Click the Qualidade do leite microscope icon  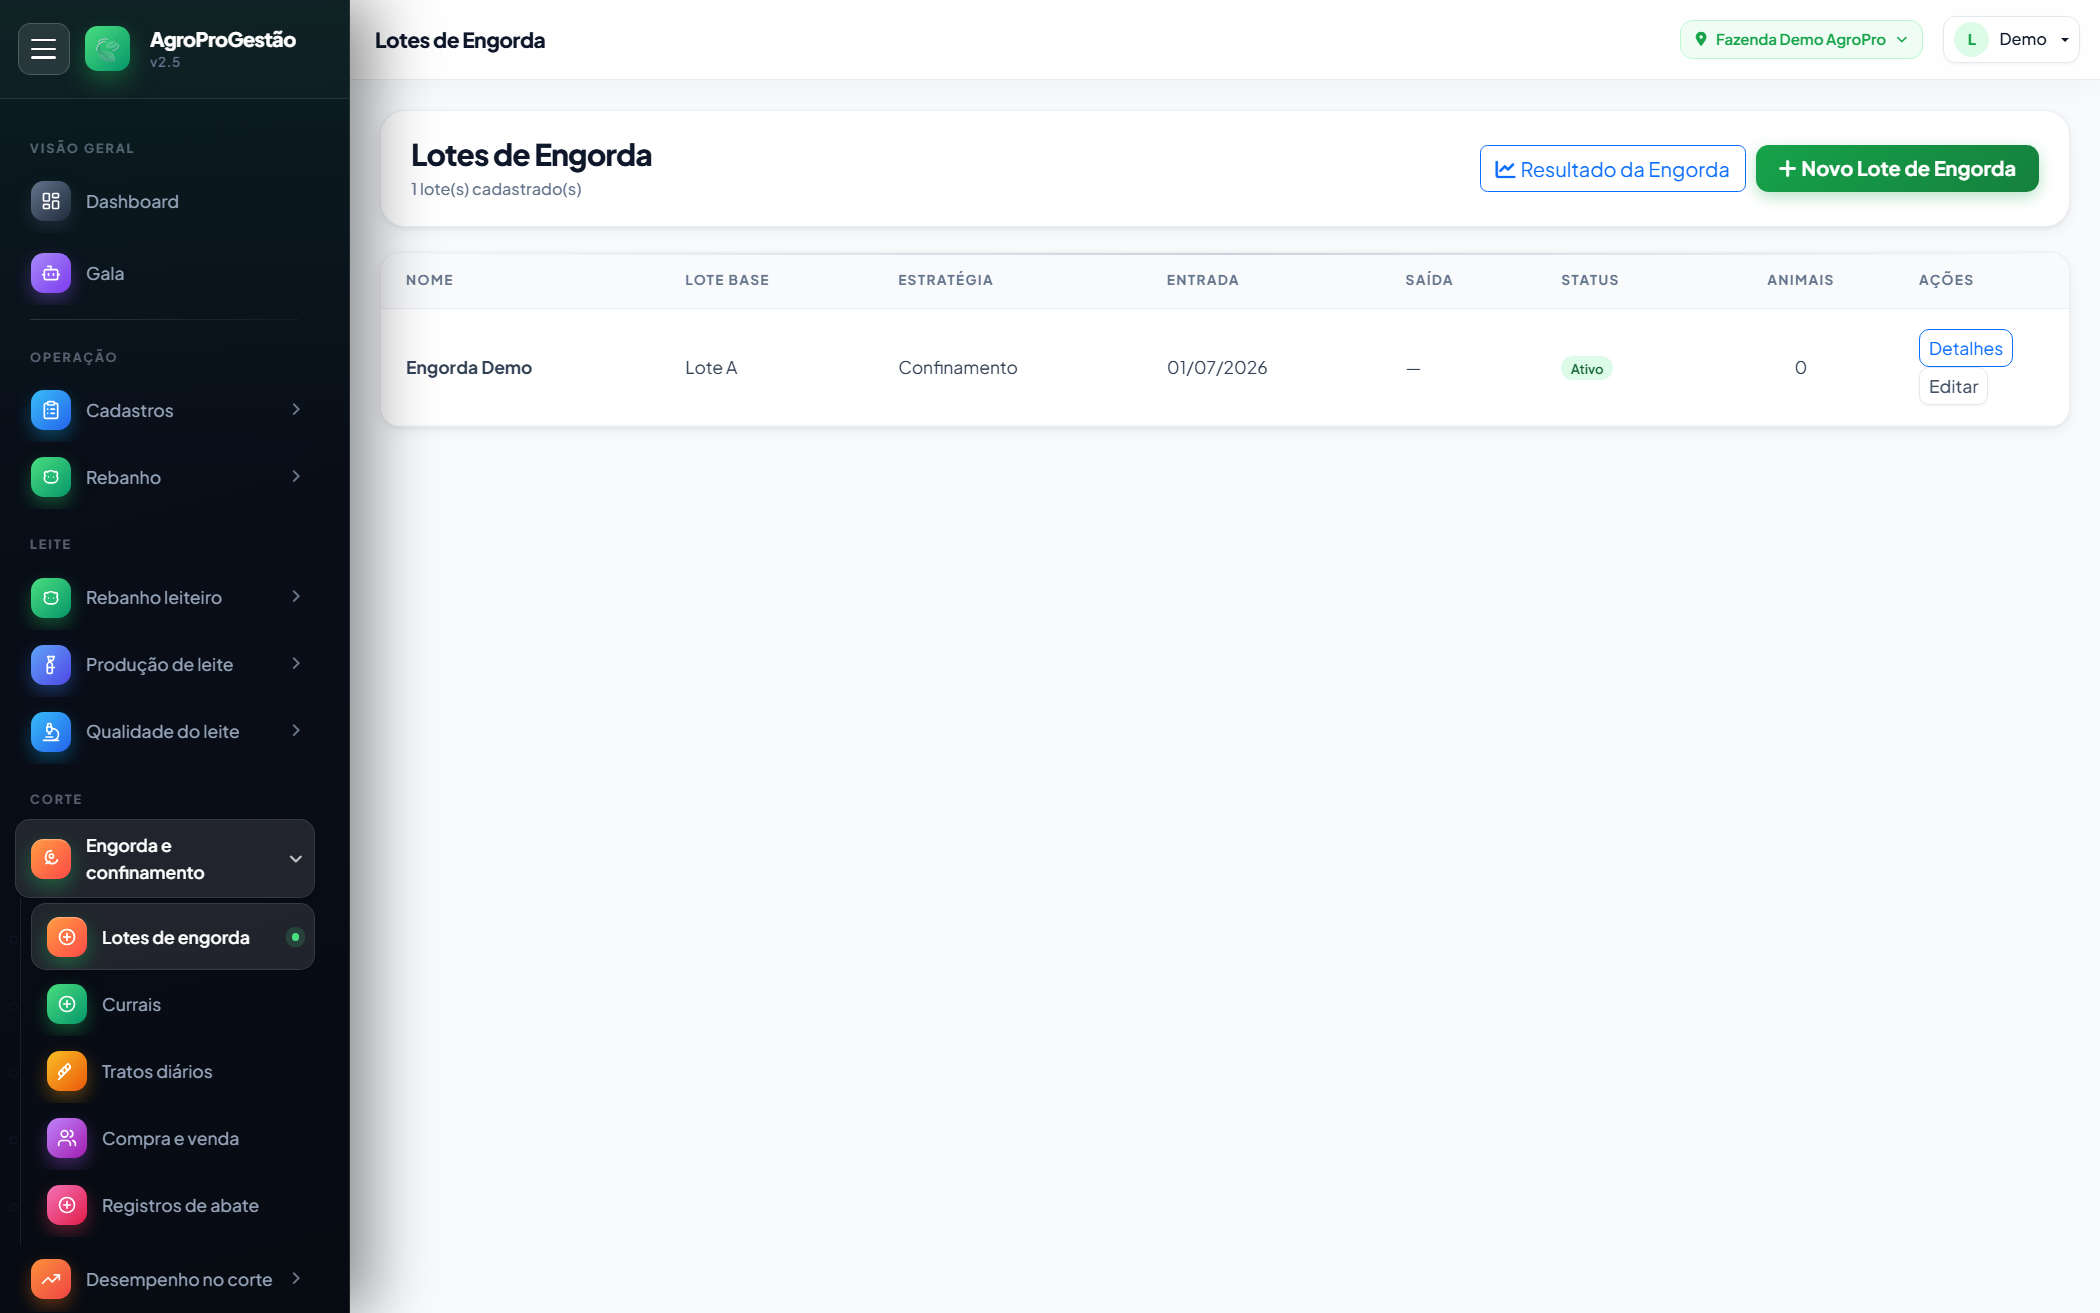(51, 731)
